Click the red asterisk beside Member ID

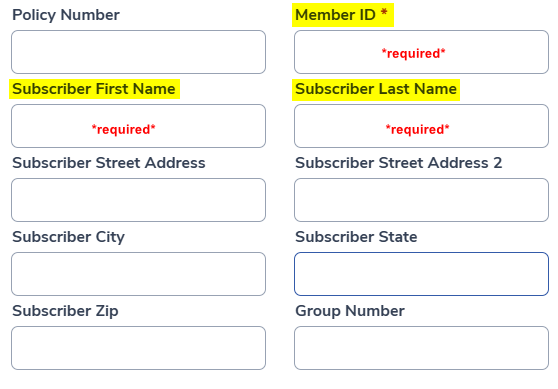[384, 12]
